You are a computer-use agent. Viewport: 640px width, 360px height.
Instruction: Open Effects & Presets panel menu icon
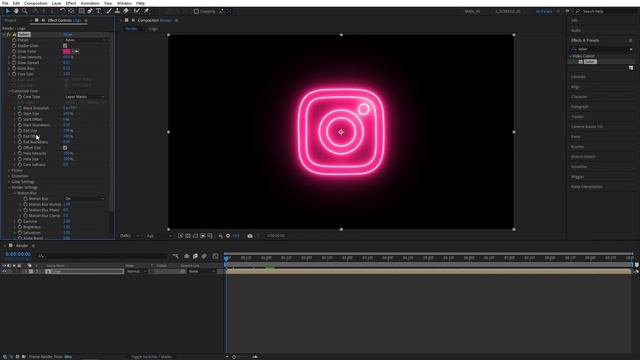point(631,40)
